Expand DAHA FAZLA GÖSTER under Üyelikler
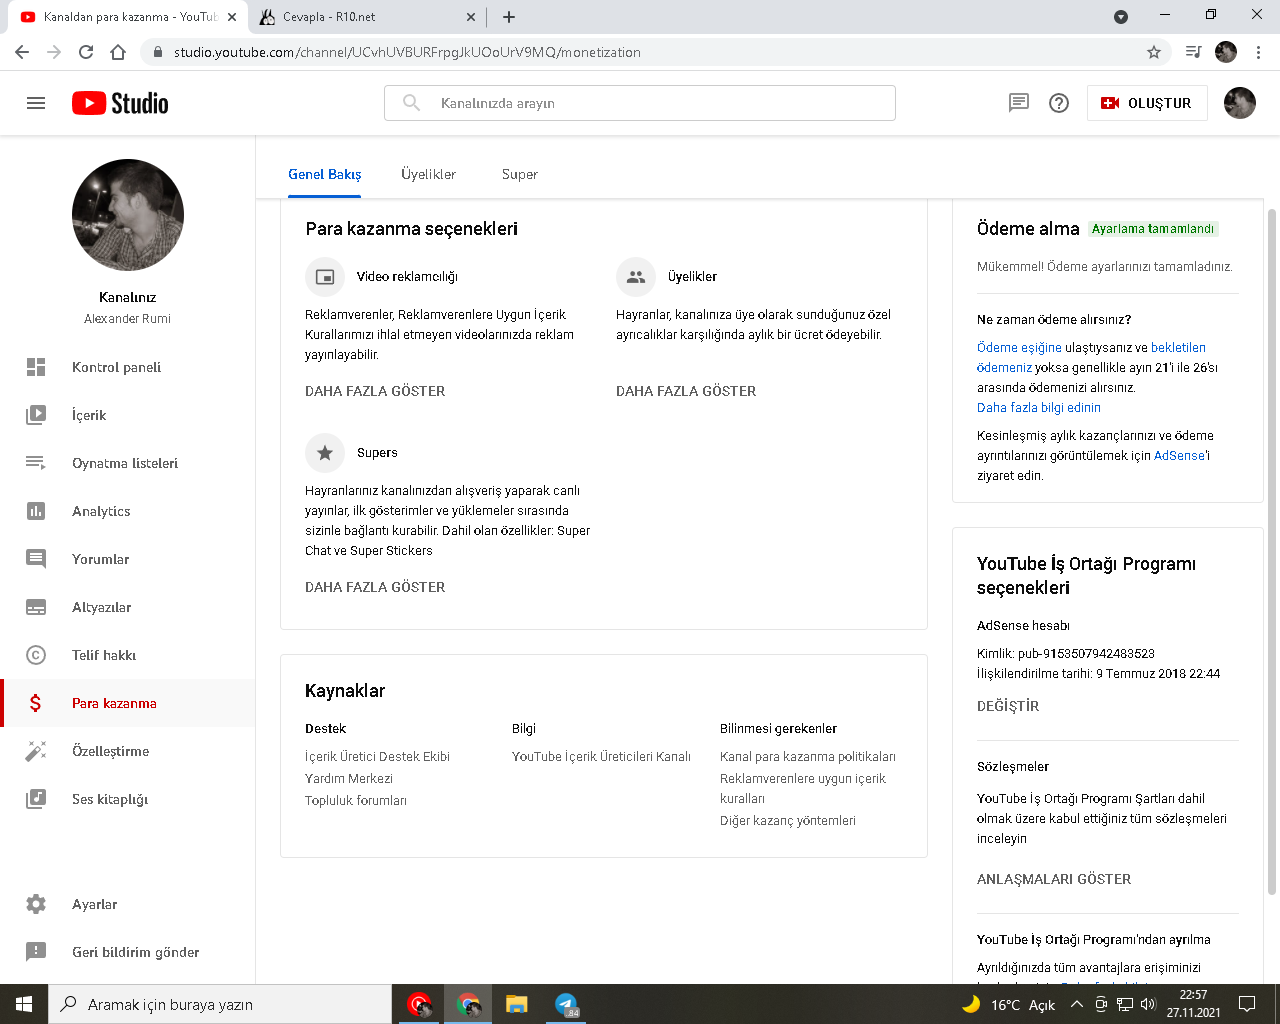Image resolution: width=1280 pixels, height=1024 pixels. click(686, 391)
